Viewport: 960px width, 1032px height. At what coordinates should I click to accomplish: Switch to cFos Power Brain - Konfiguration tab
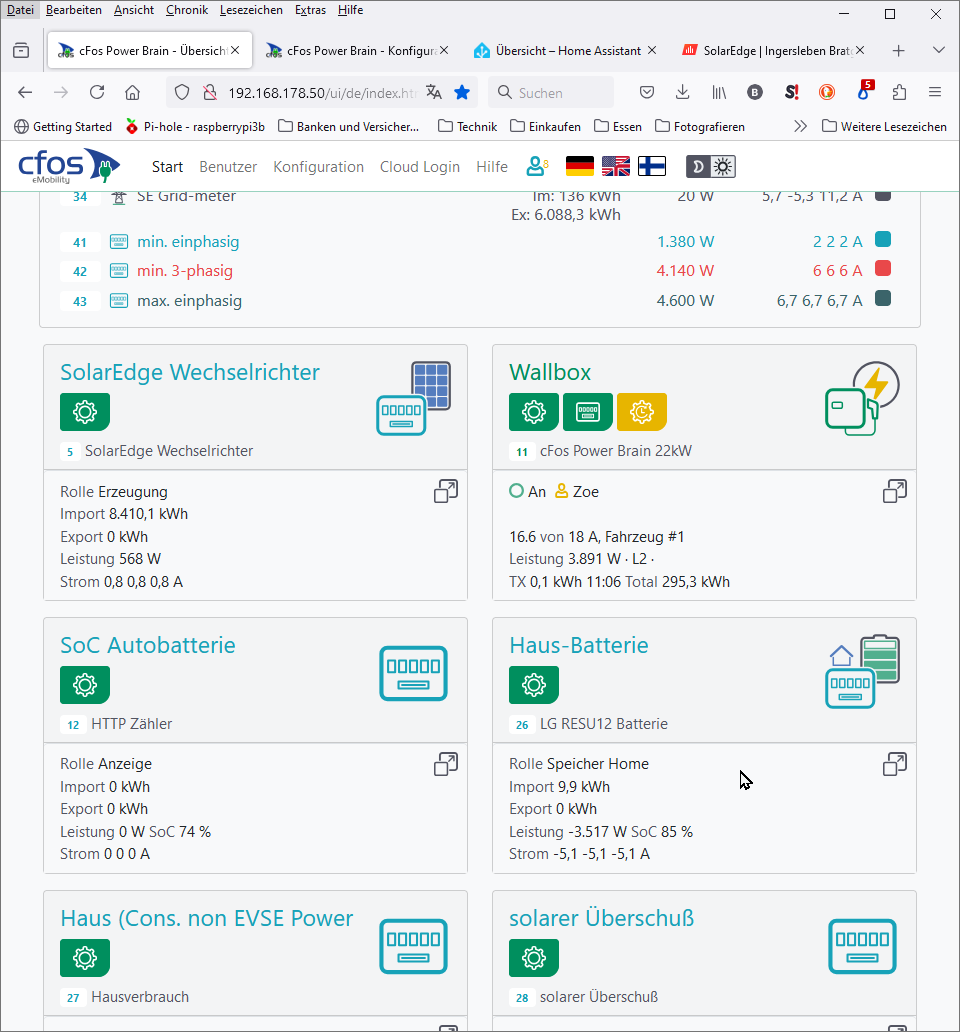357,51
